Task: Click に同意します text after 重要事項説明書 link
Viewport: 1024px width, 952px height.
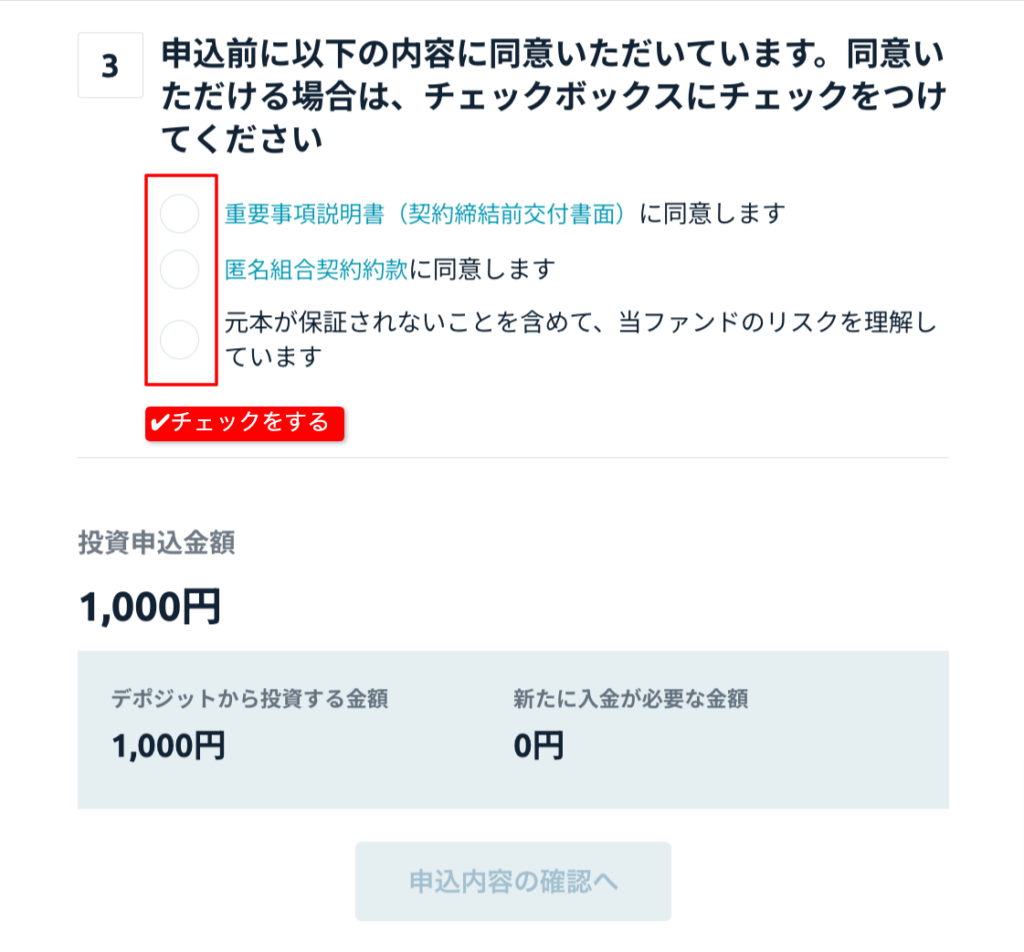Action: 711,214
